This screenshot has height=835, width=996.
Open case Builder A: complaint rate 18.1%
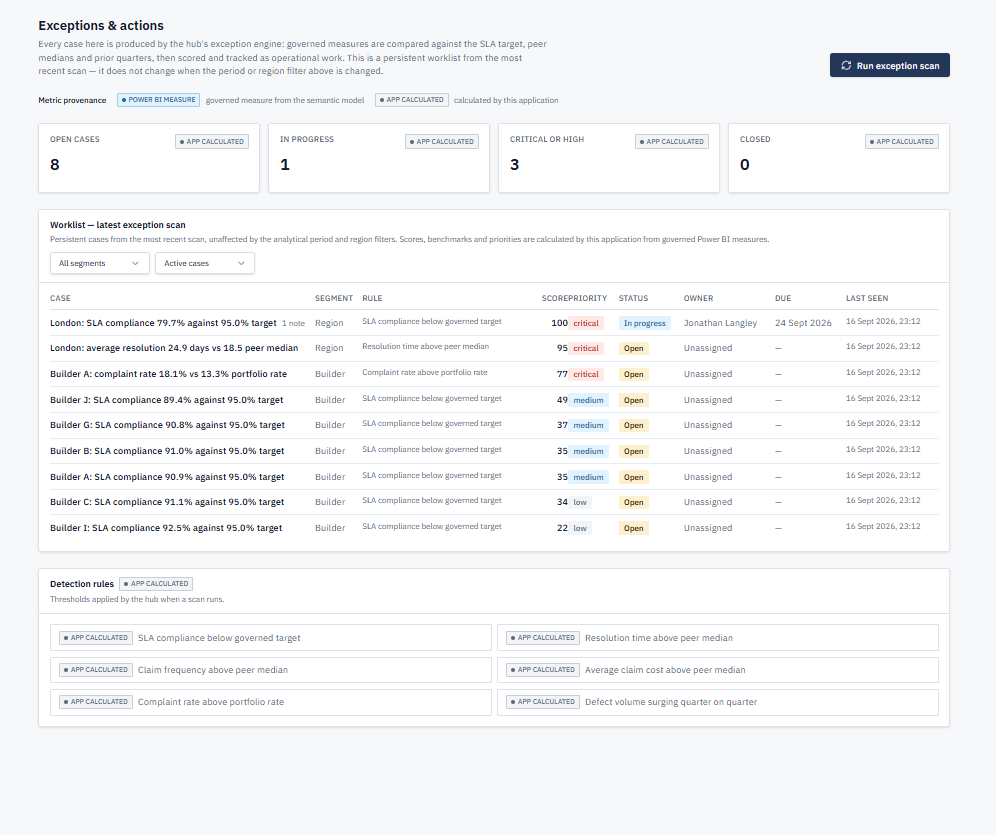[x=168, y=374]
